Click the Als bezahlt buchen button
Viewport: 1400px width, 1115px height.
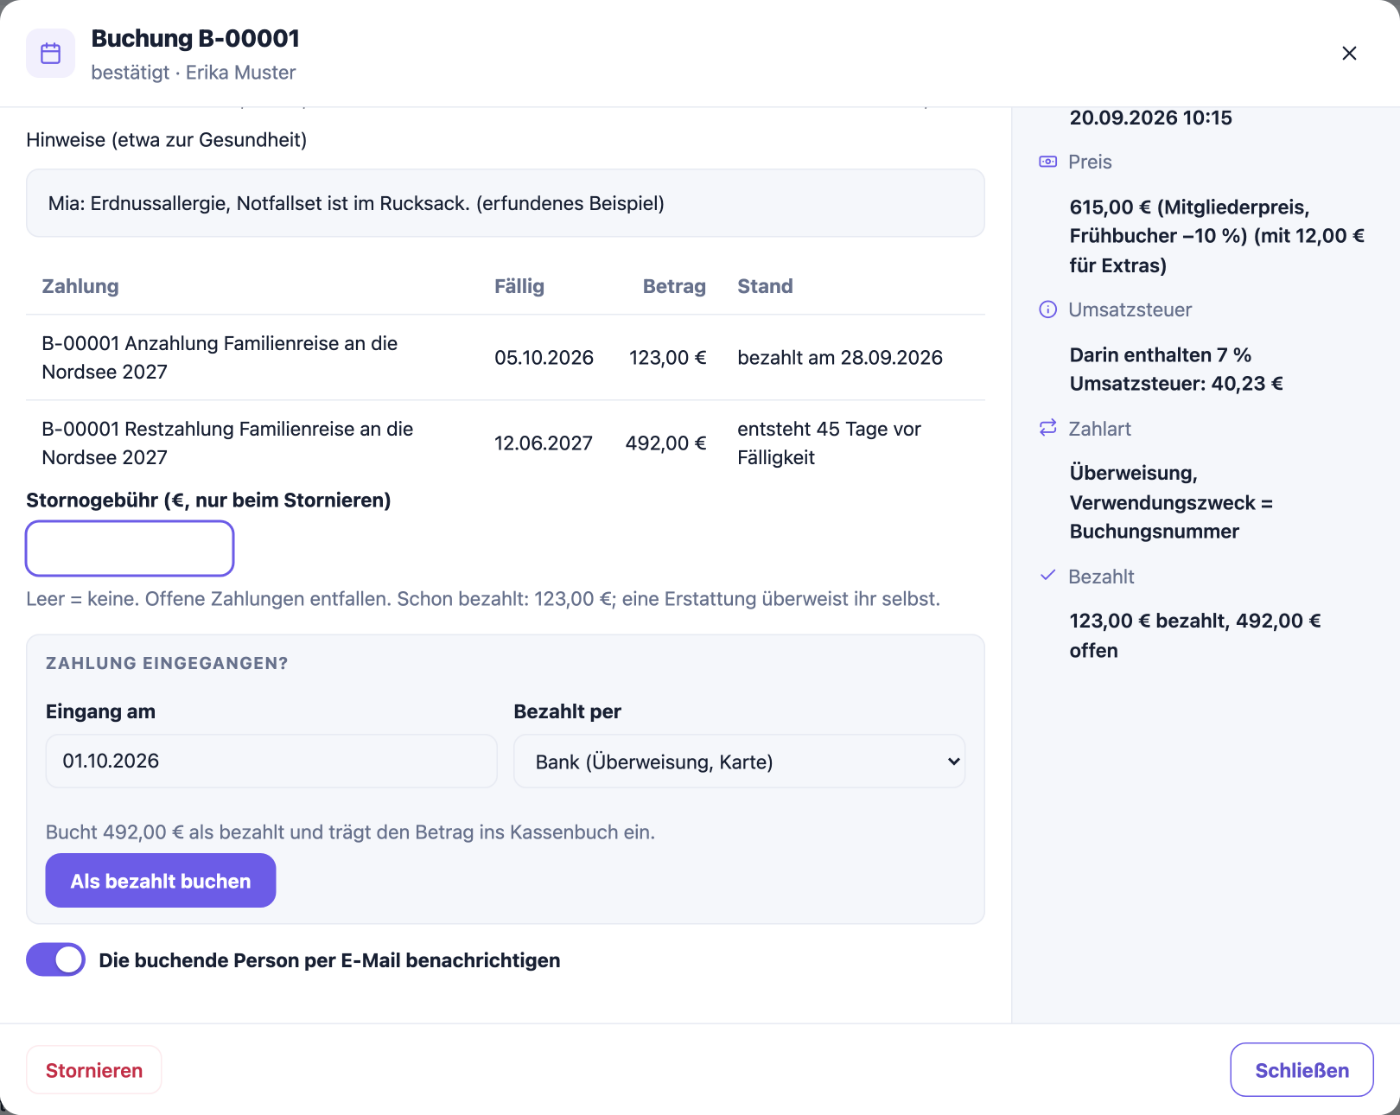point(161,881)
